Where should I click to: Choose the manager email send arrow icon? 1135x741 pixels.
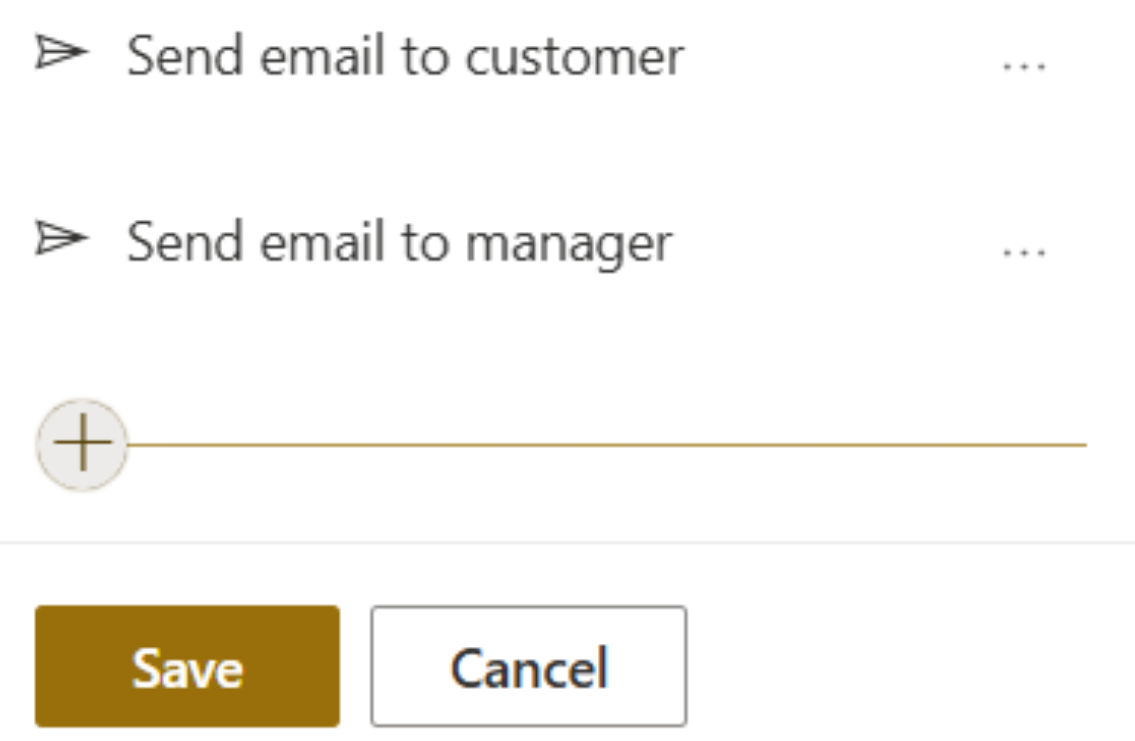point(62,239)
